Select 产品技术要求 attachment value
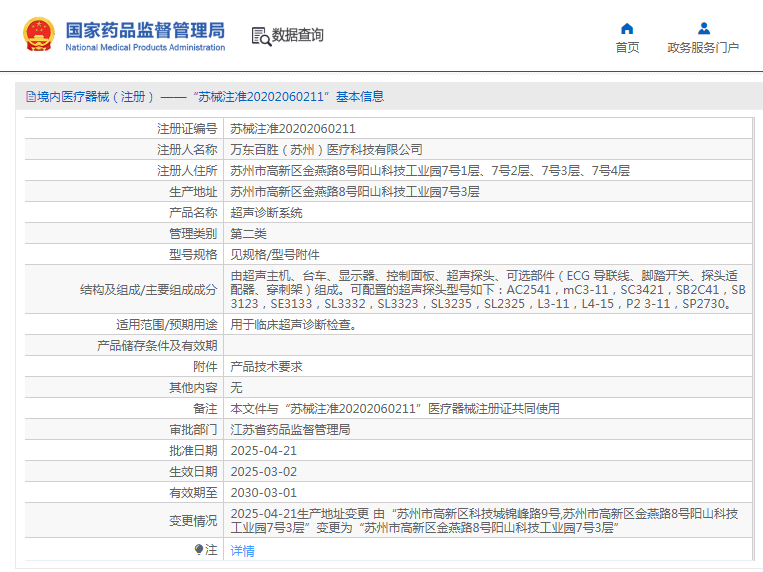This screenshot has width=763, height=572. coord(266,367)
